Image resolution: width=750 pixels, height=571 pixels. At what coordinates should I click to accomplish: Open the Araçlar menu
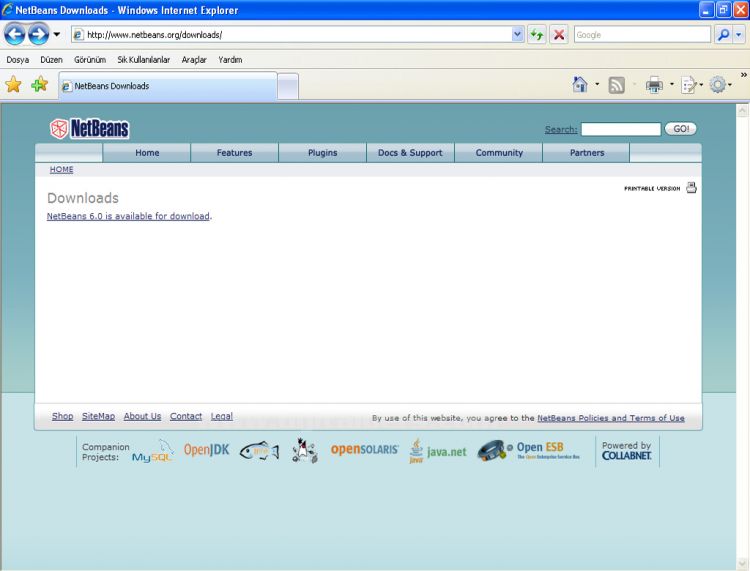pyautogui.click(x=194, y=60)
